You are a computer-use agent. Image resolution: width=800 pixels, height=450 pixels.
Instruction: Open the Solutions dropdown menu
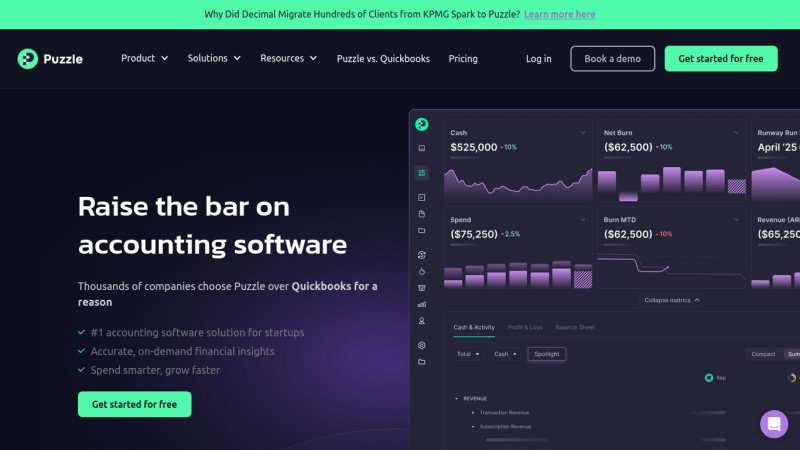pos(214,58)
